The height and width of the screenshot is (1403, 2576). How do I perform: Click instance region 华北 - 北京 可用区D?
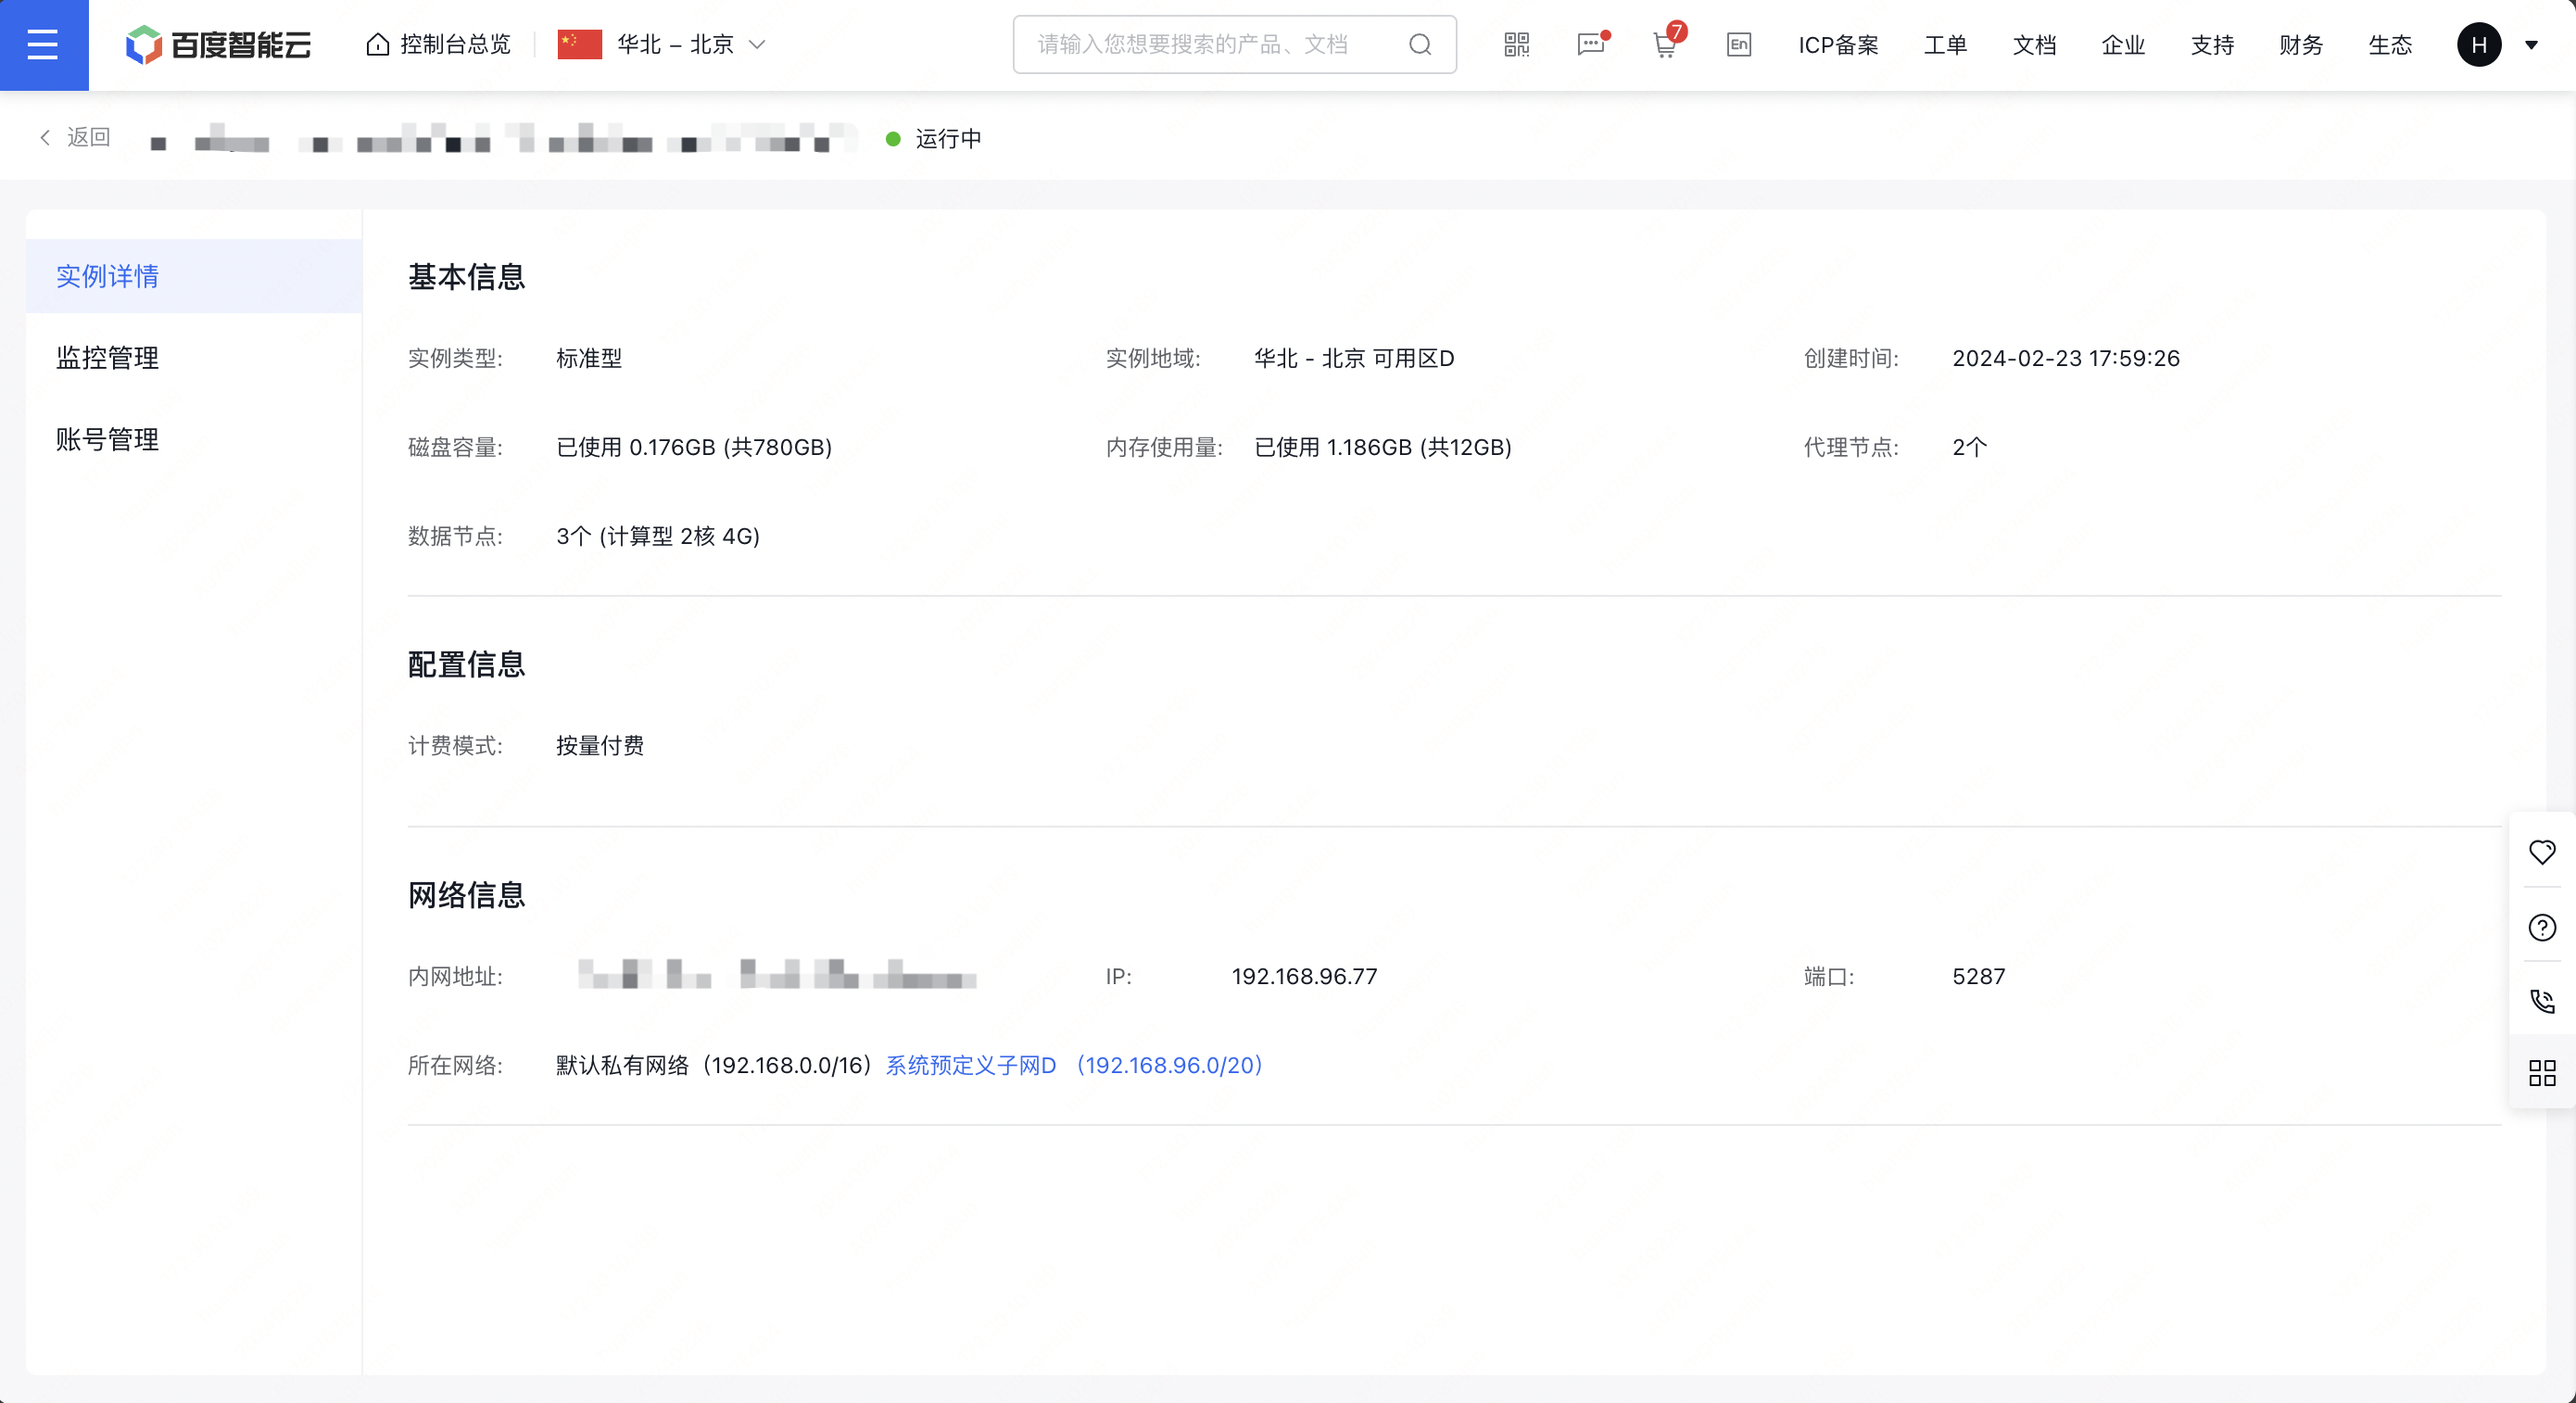(1354, 359)
